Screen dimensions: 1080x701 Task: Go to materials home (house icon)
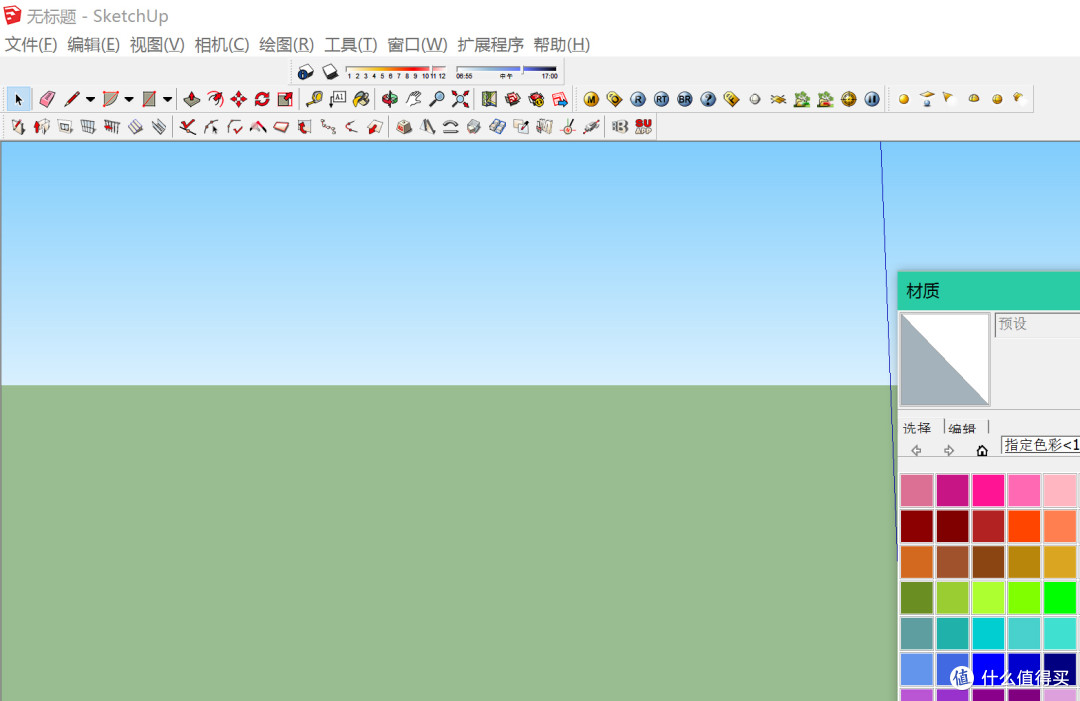point(982,450)
